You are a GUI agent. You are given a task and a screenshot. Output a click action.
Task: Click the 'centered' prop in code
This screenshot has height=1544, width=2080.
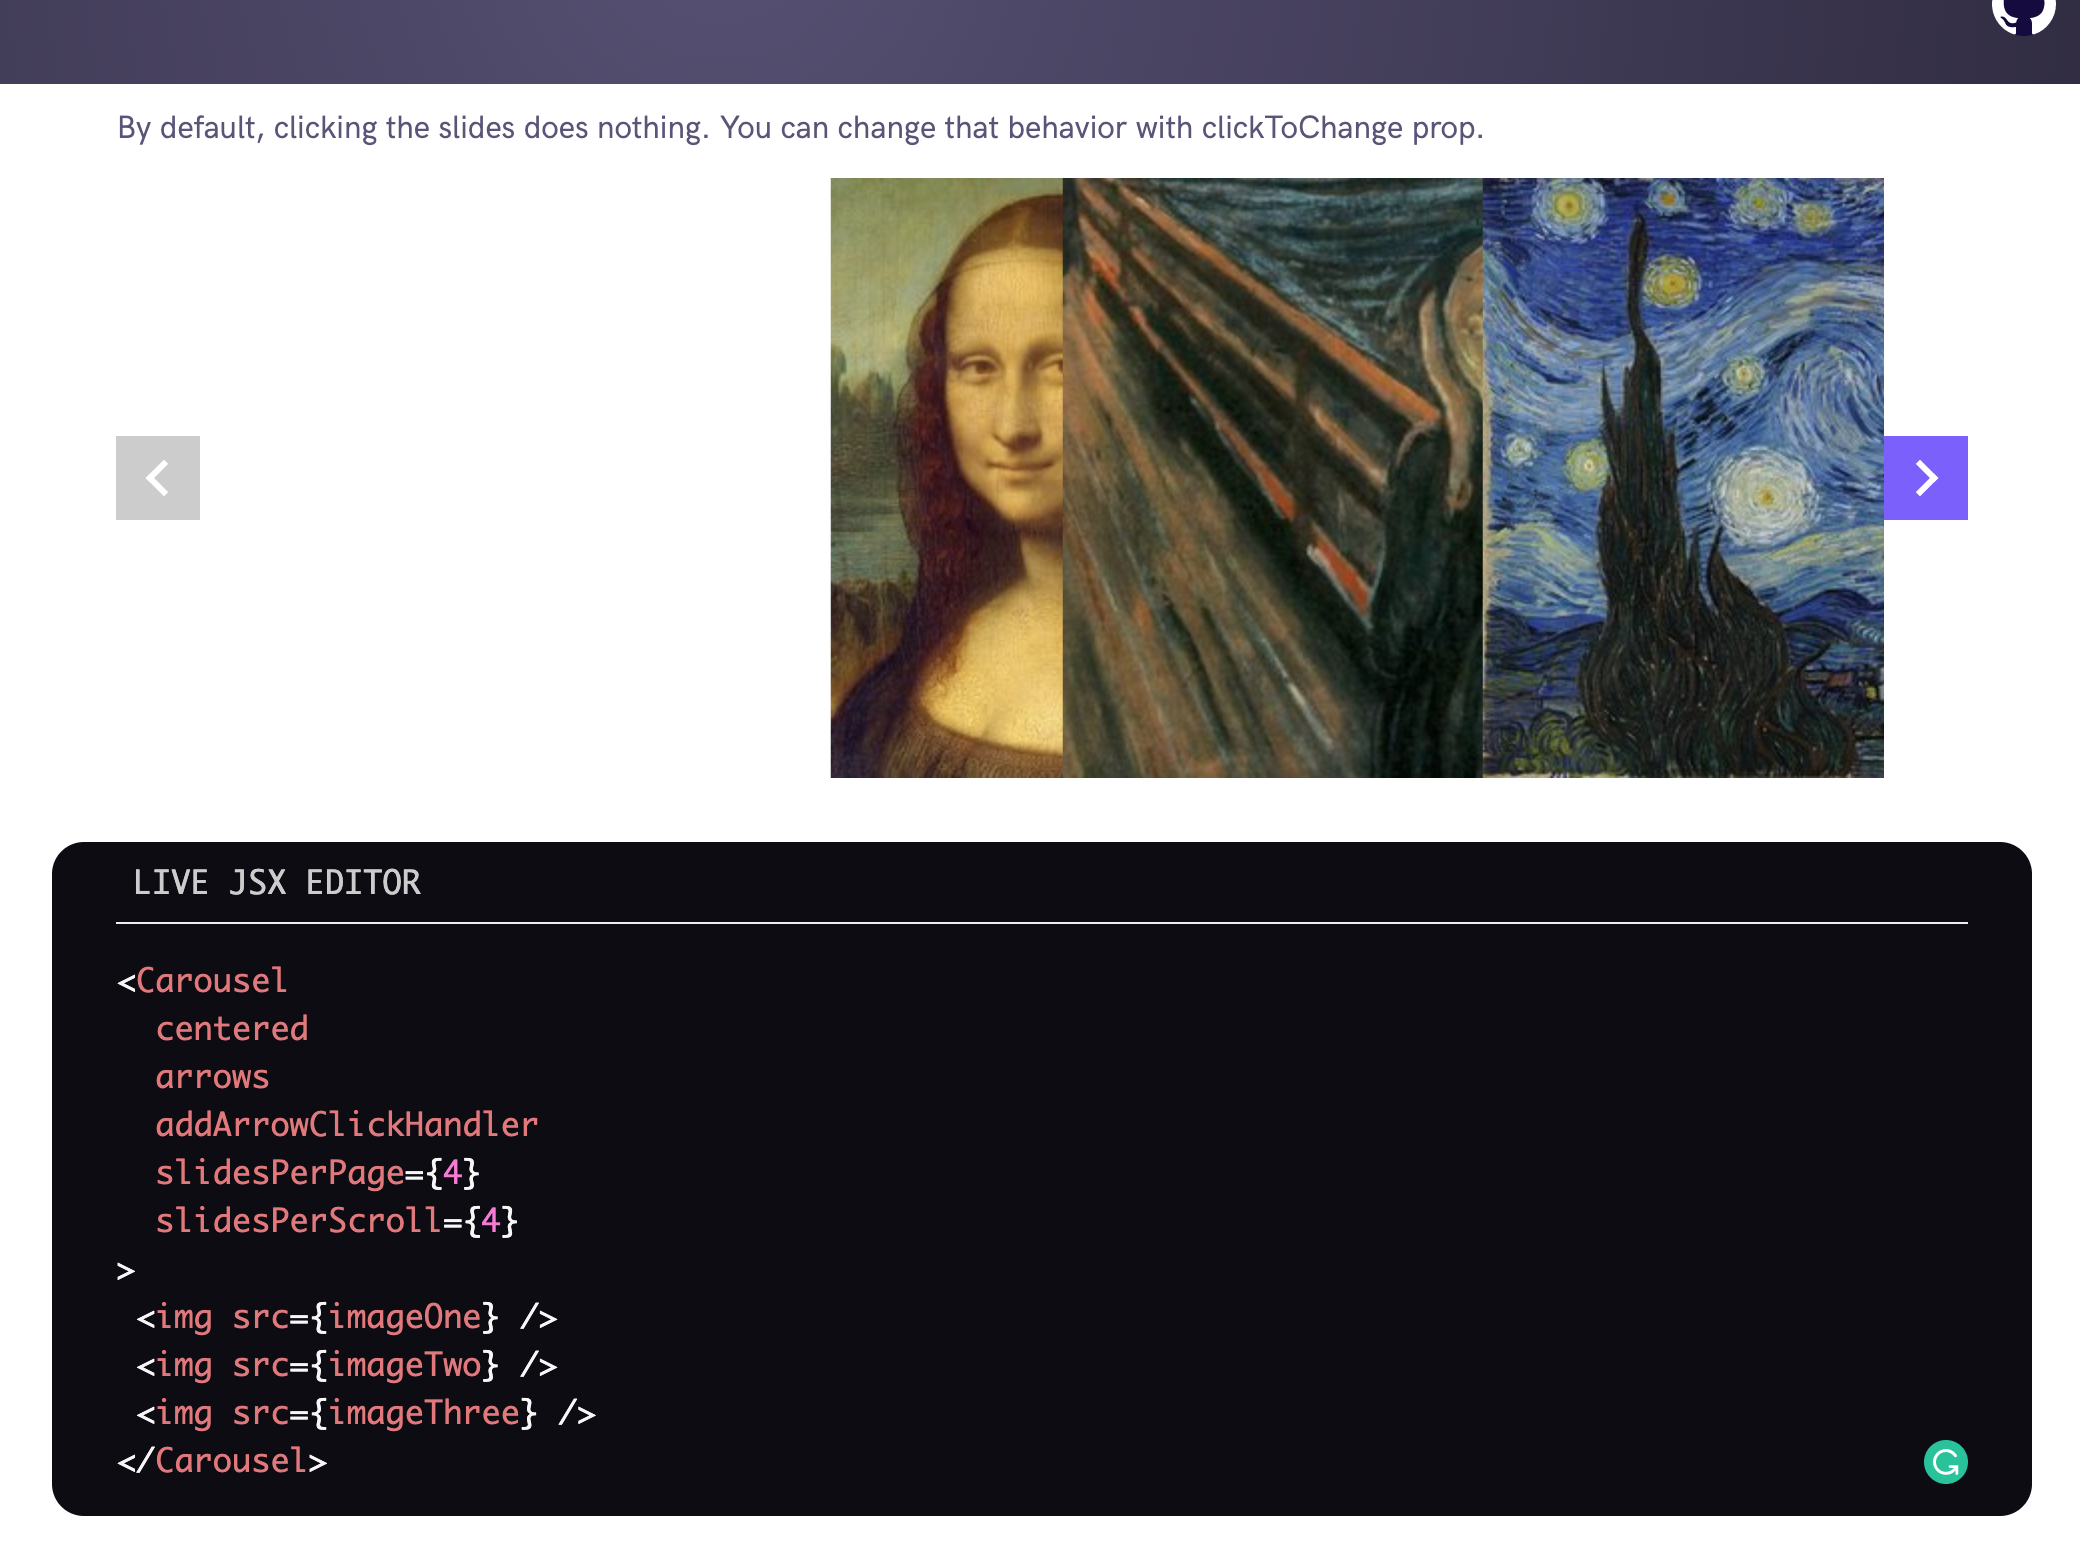click(232, 1029)
